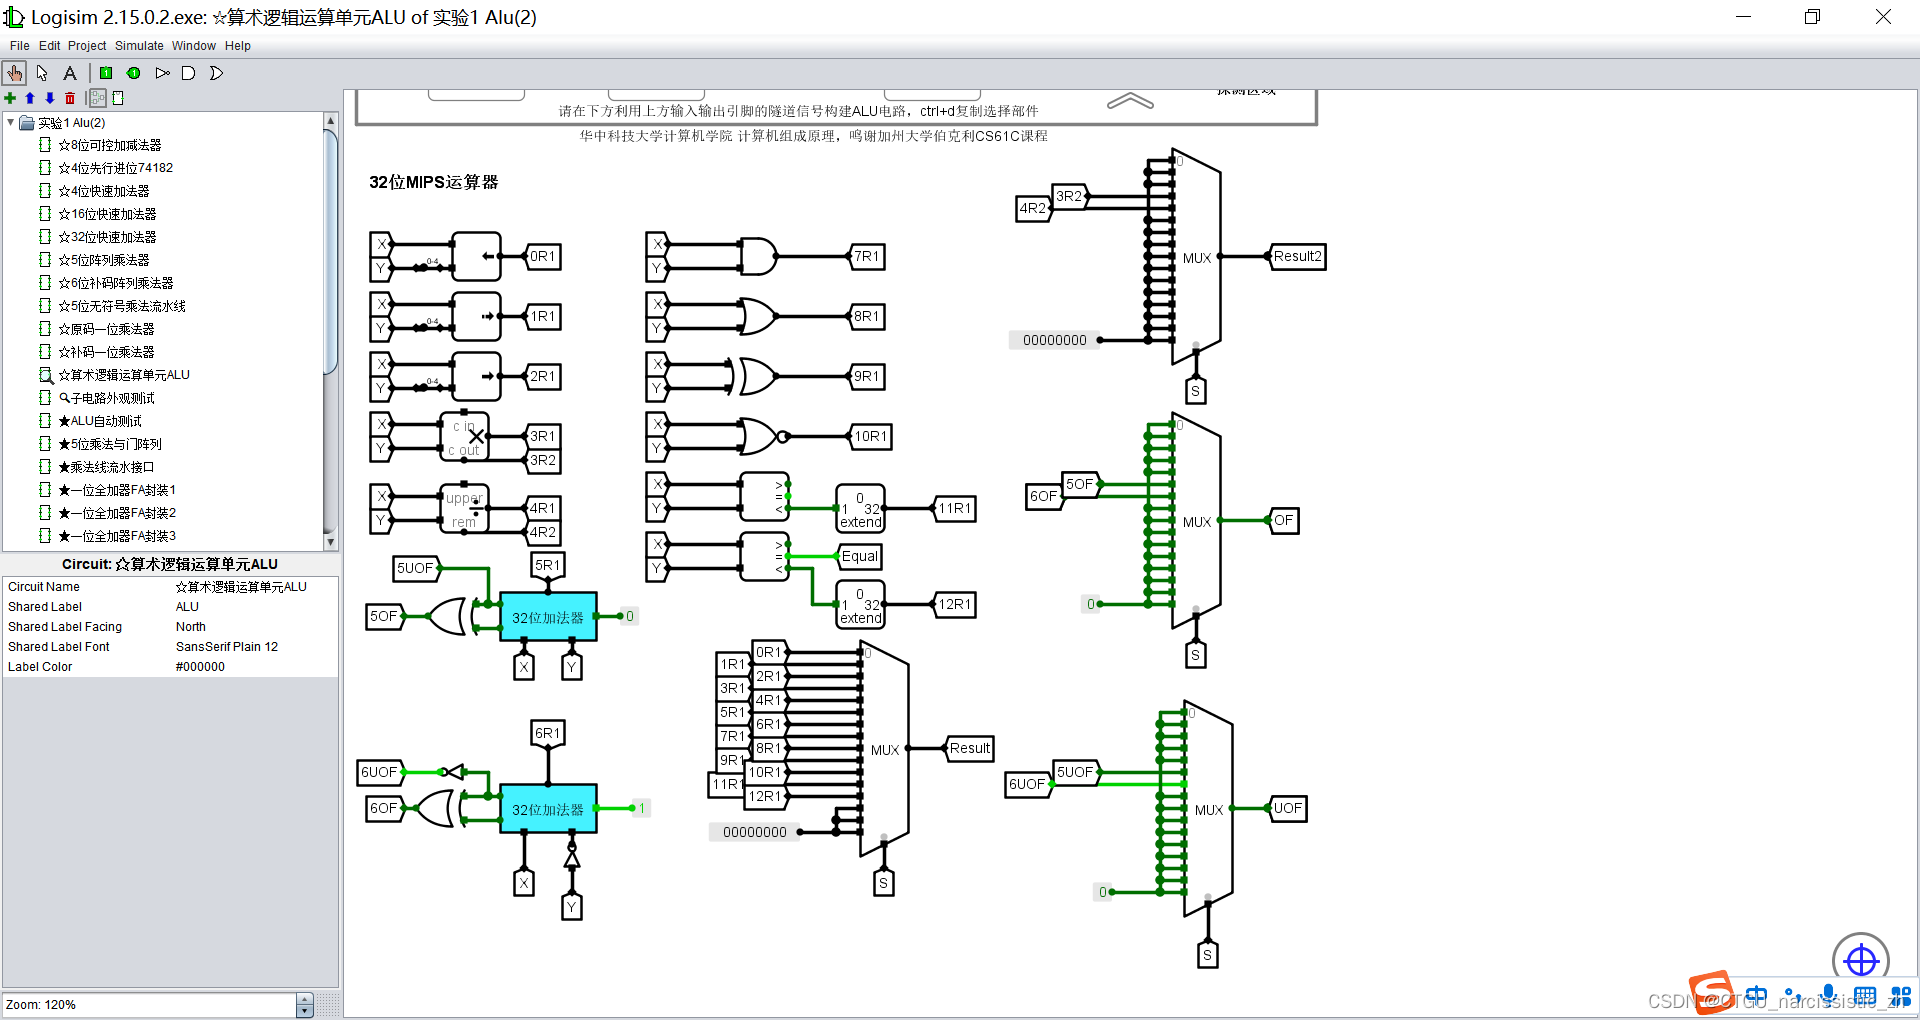Open the Zoom 120% dropdown stepper
This screenshot has width=1920, height=1020.
tap(305, 1005)
